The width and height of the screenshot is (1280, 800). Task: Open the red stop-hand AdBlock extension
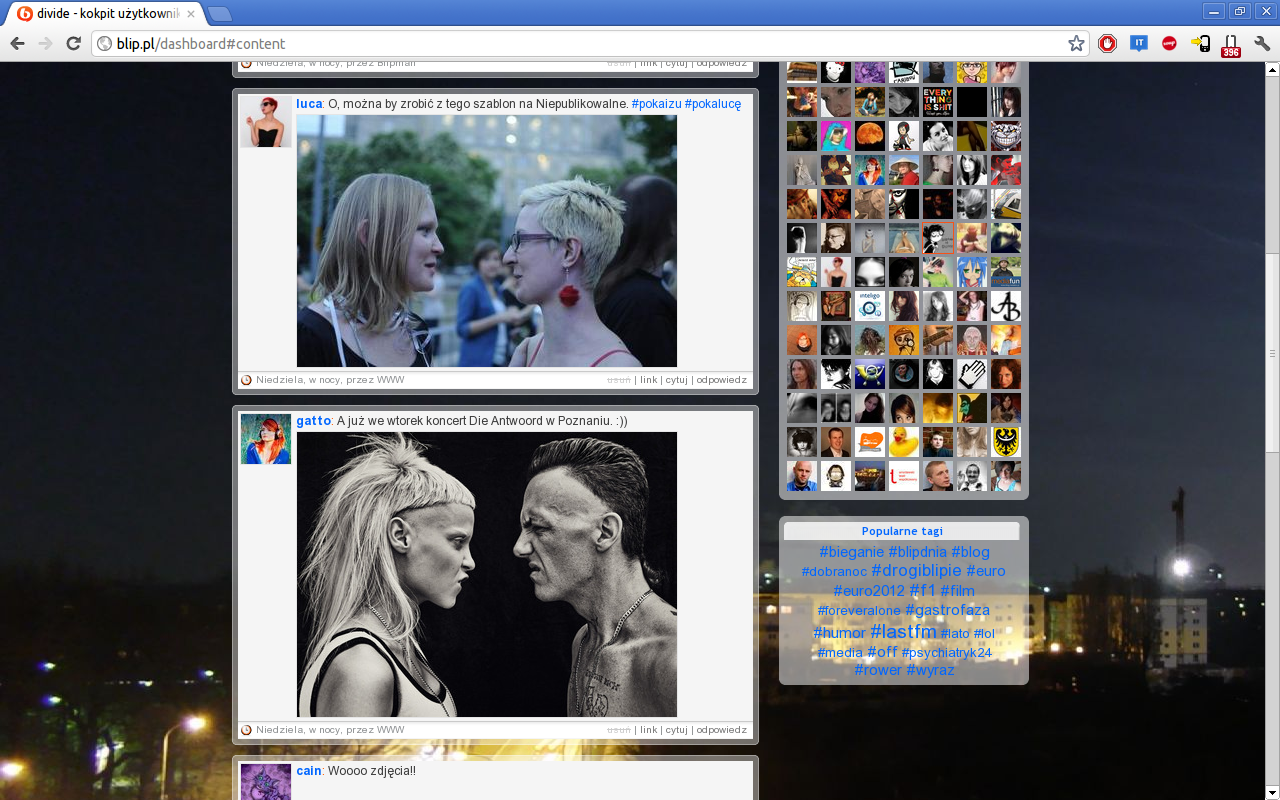(x=1107, y=43)
